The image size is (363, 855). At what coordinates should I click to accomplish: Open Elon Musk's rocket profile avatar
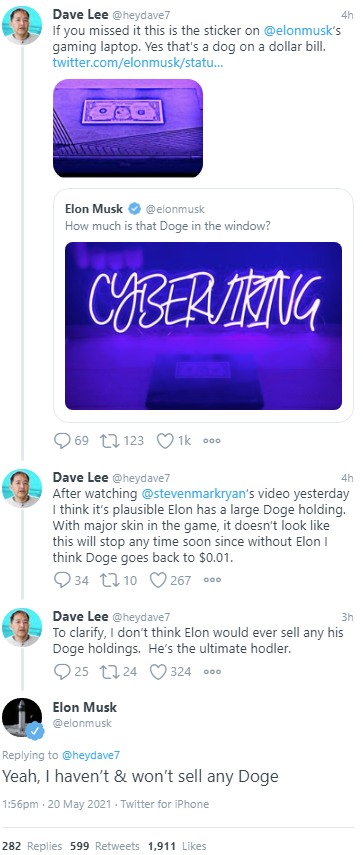point(22,718)
